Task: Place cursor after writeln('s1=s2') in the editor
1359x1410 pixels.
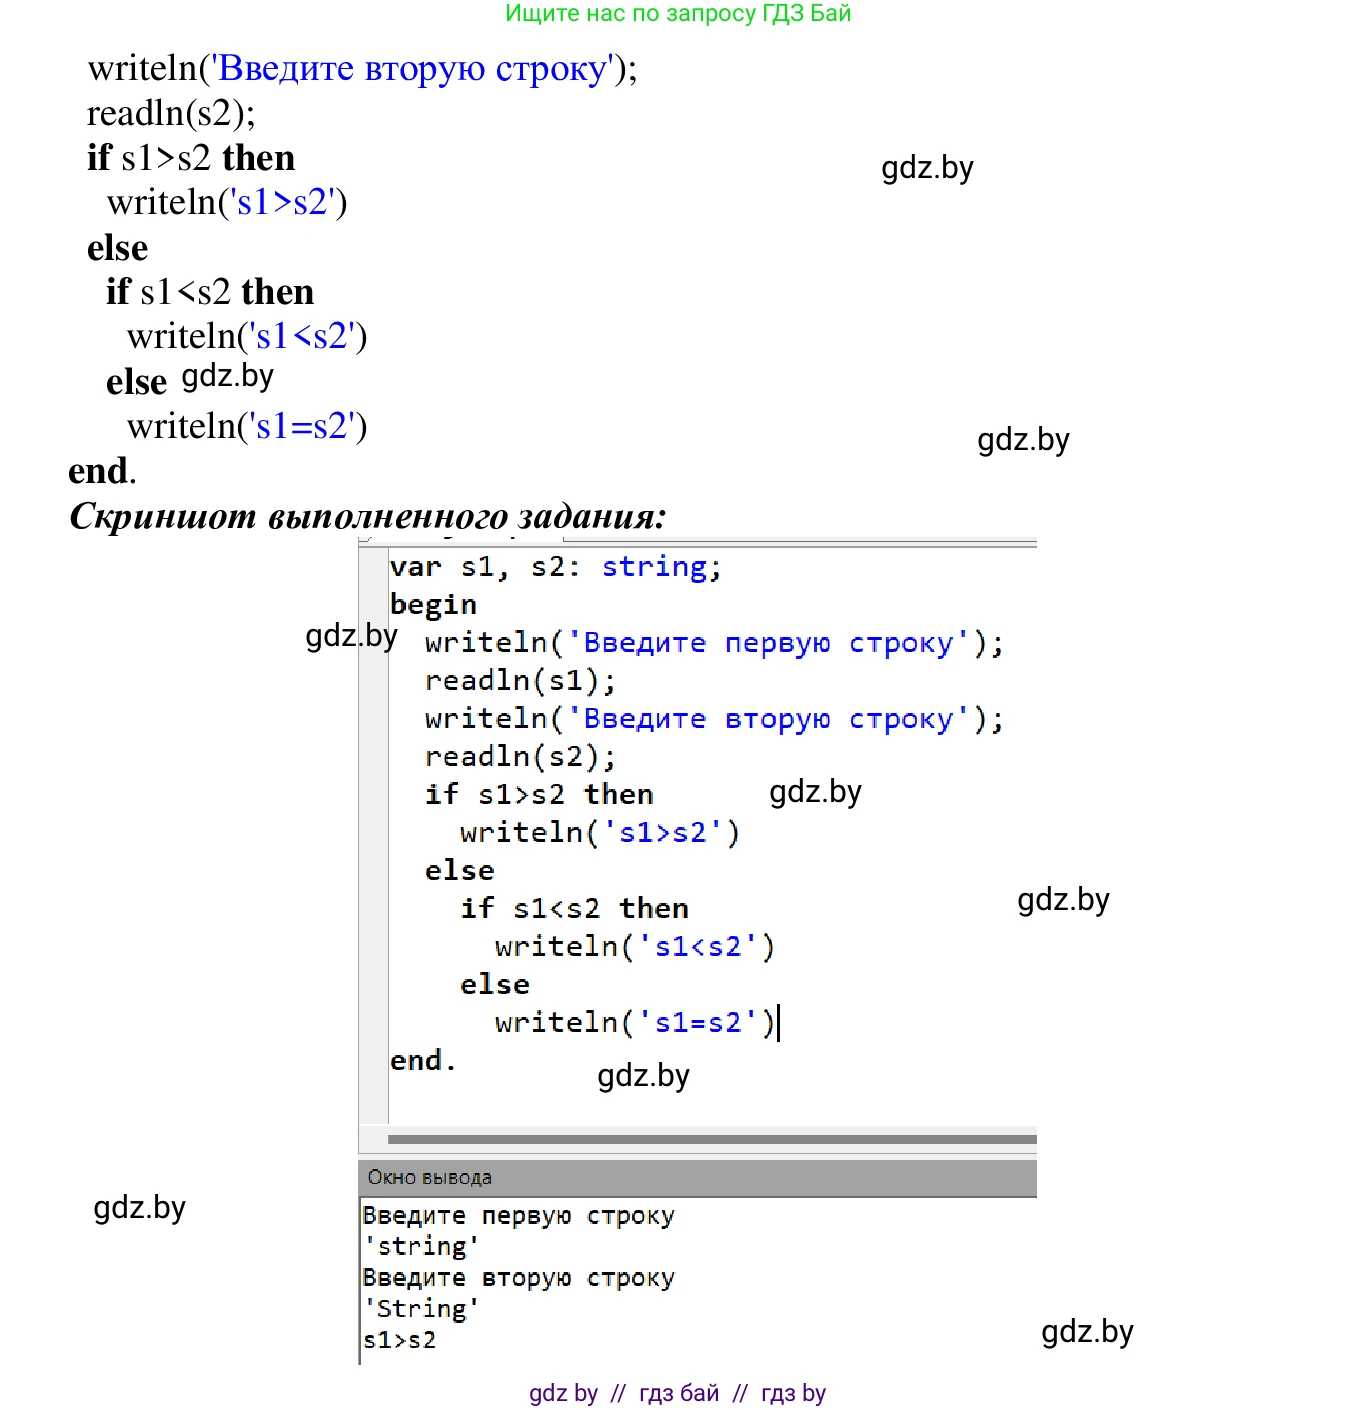Action: point(777,1023)
